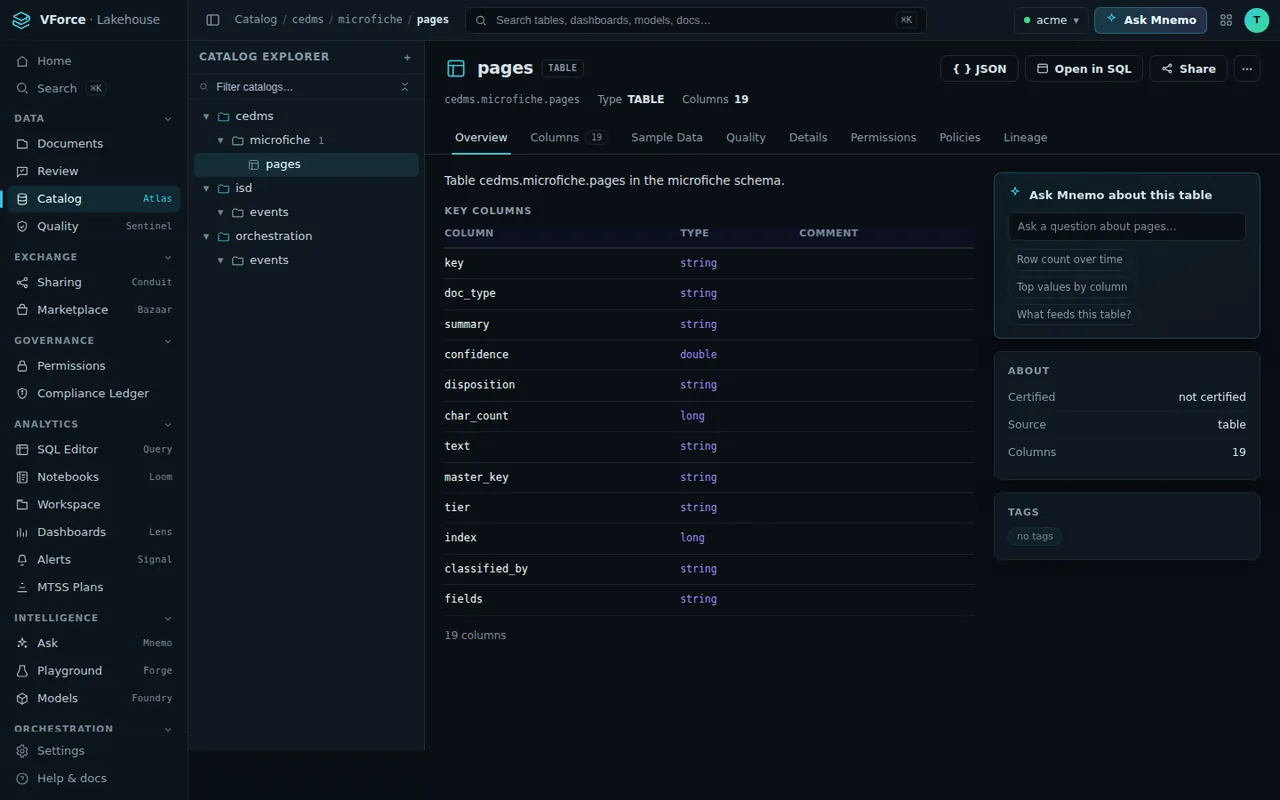Open Permissions in the sidebar
The image size is (1280, 800).
[x=94, y=366]
